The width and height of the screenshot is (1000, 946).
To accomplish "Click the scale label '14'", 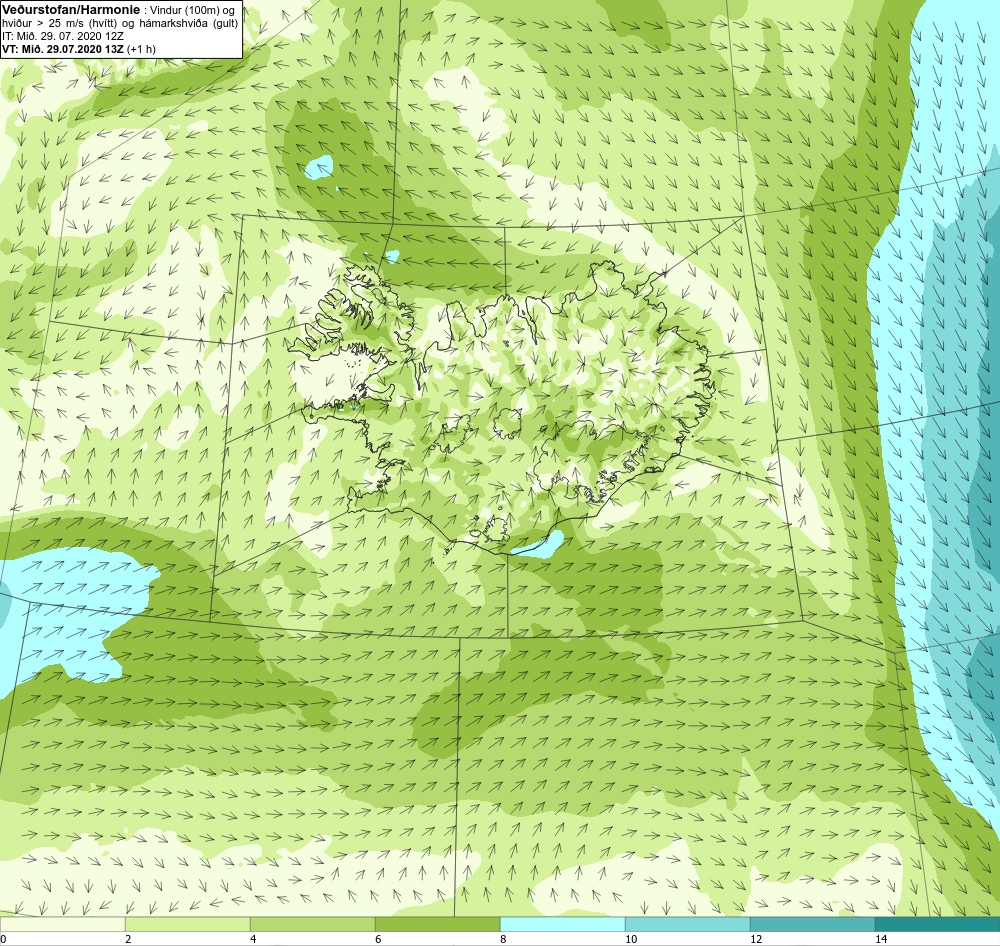I will (881, 939).
